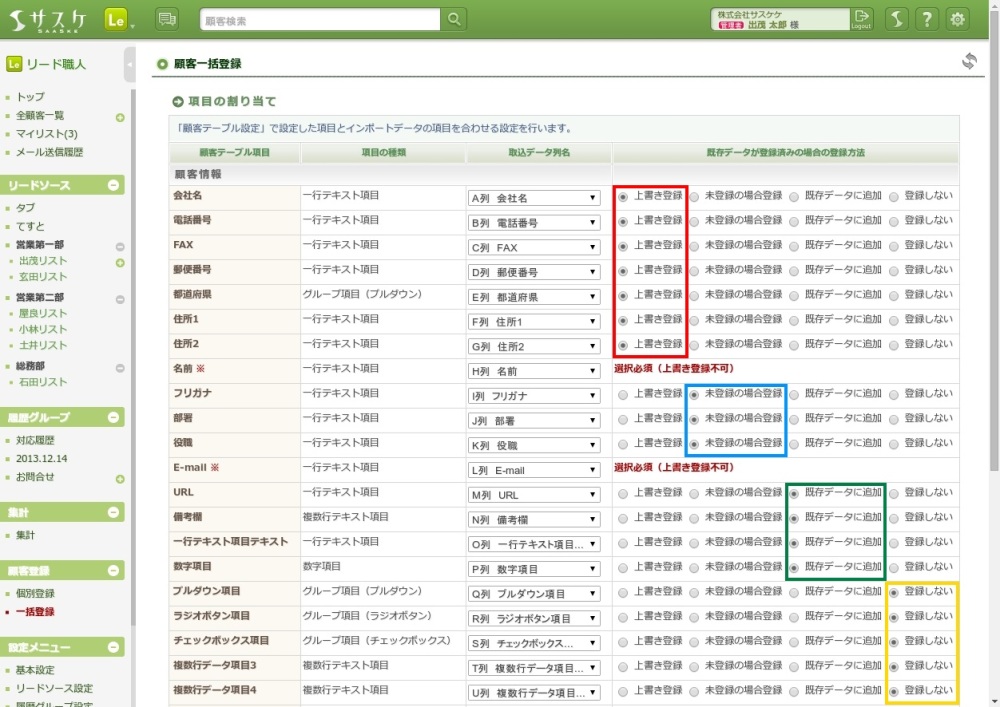Click the Logout icon in header
1000x707 pixels.
[861, 19]
